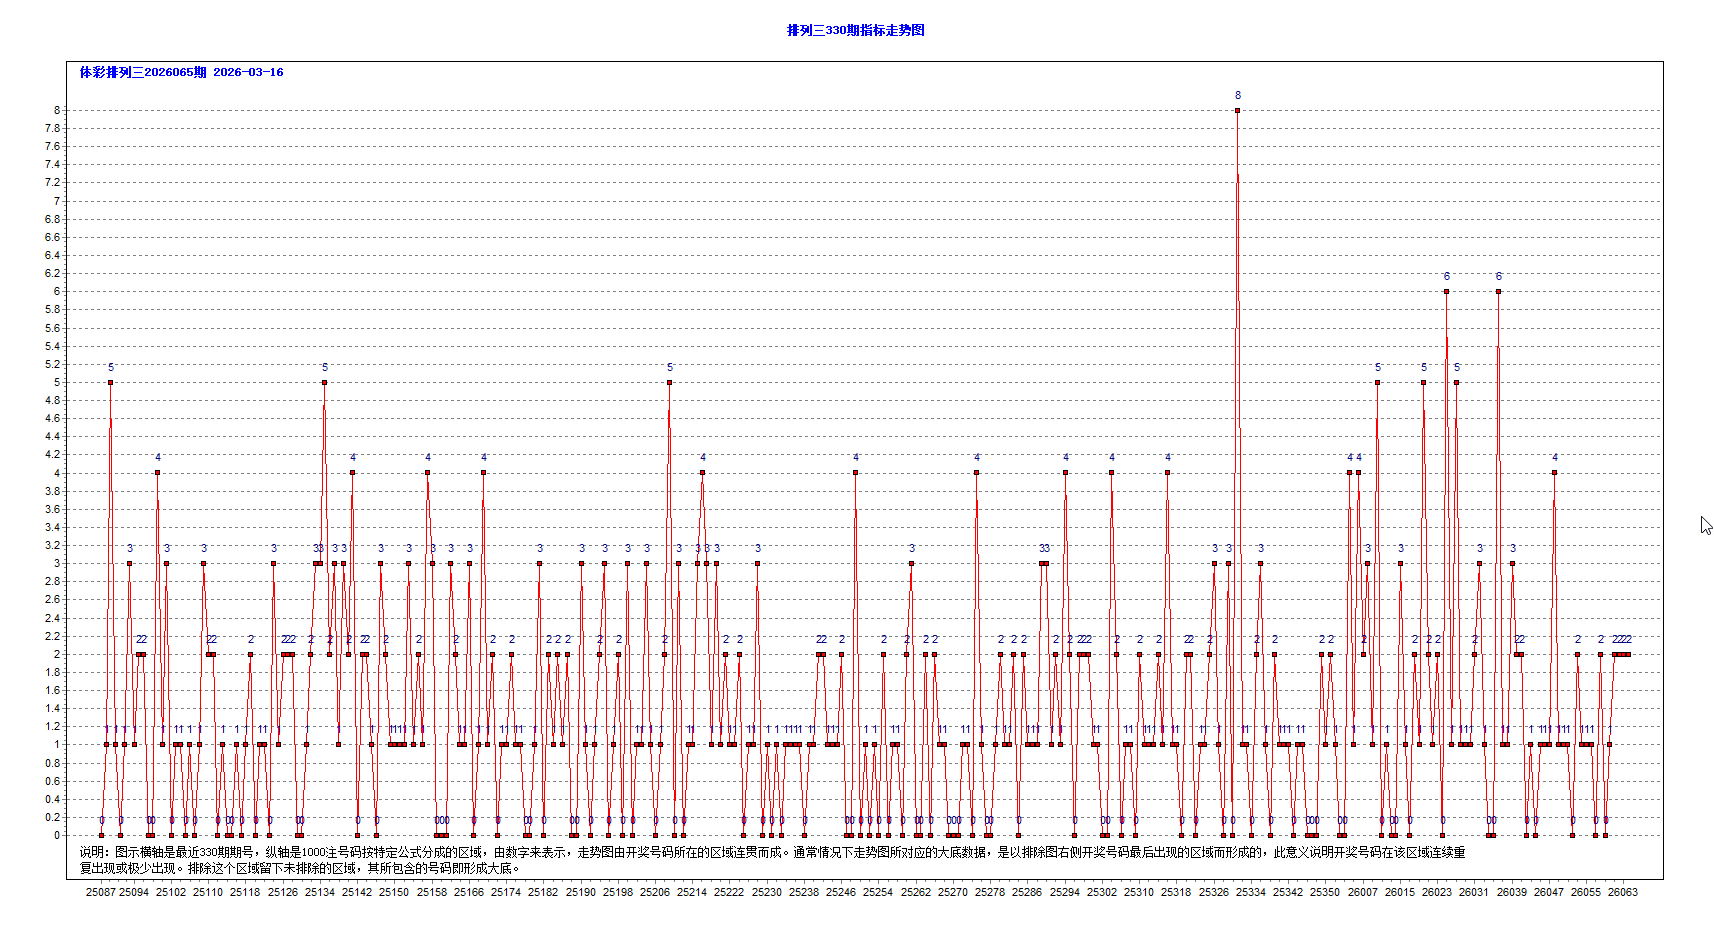Select the first 6 peak near period 26023

1446,290
